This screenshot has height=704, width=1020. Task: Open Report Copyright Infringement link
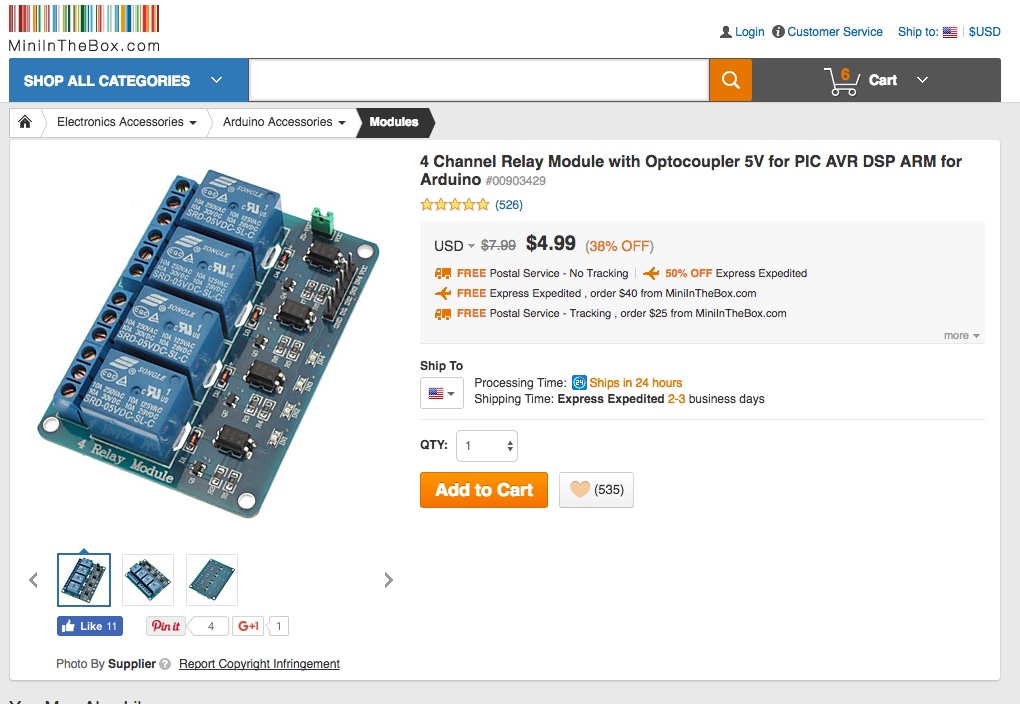point(259,664)
